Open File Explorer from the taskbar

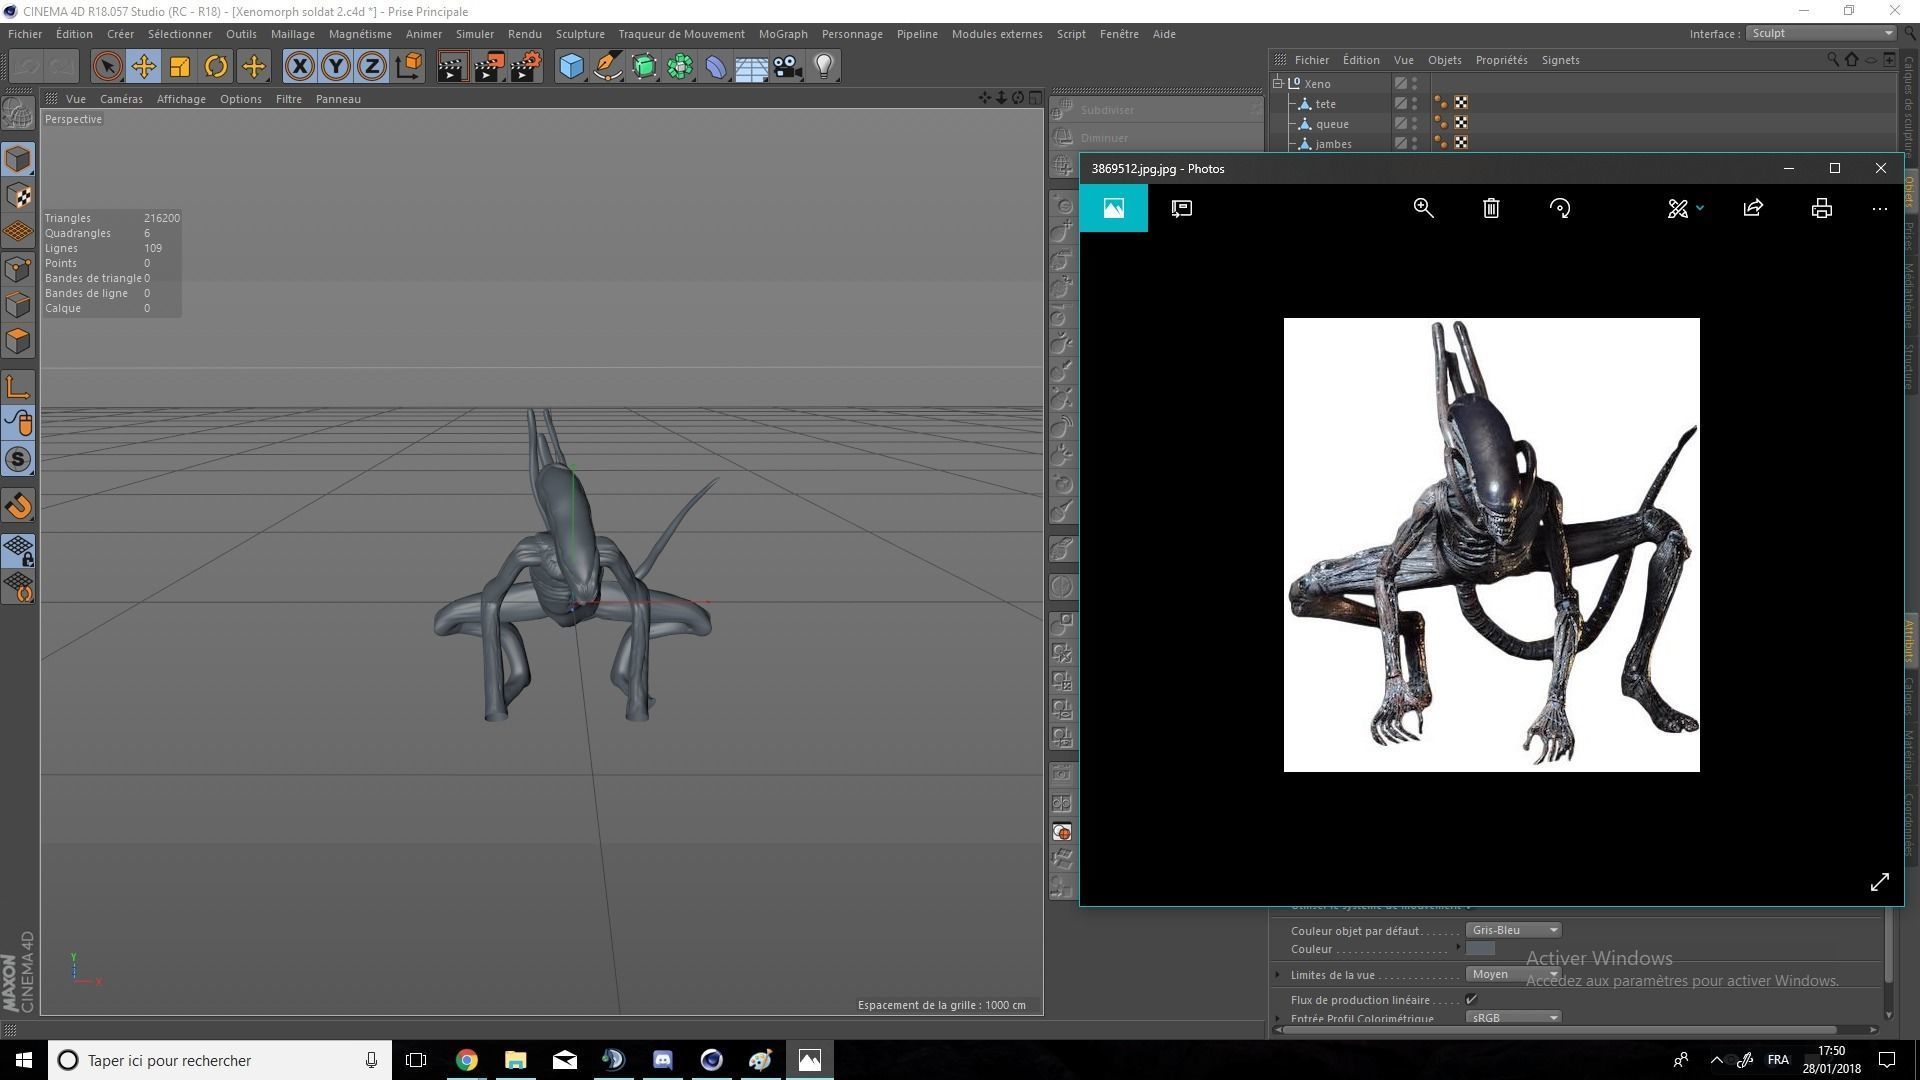515,1060
